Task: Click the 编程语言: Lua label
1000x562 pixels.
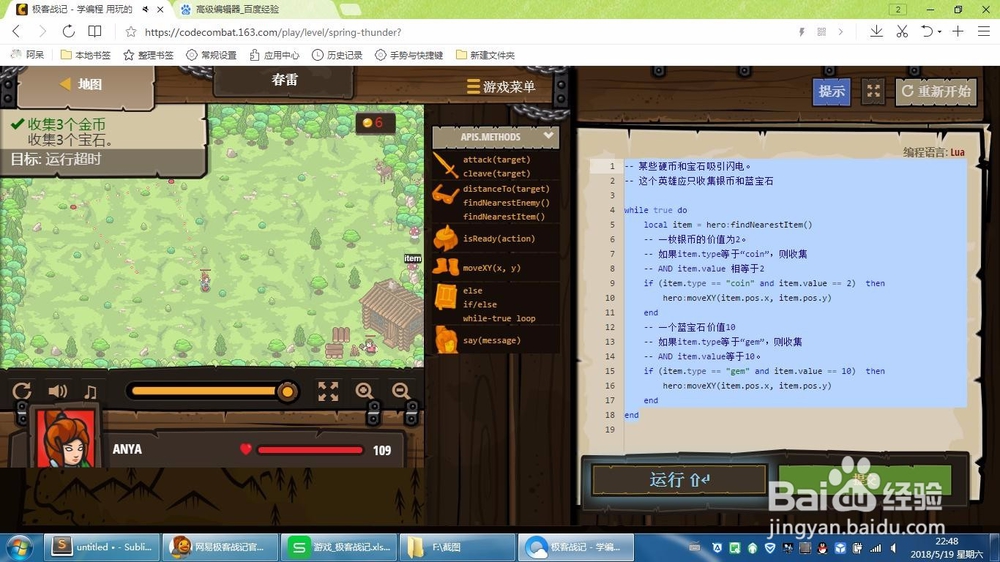Action: 934,152
